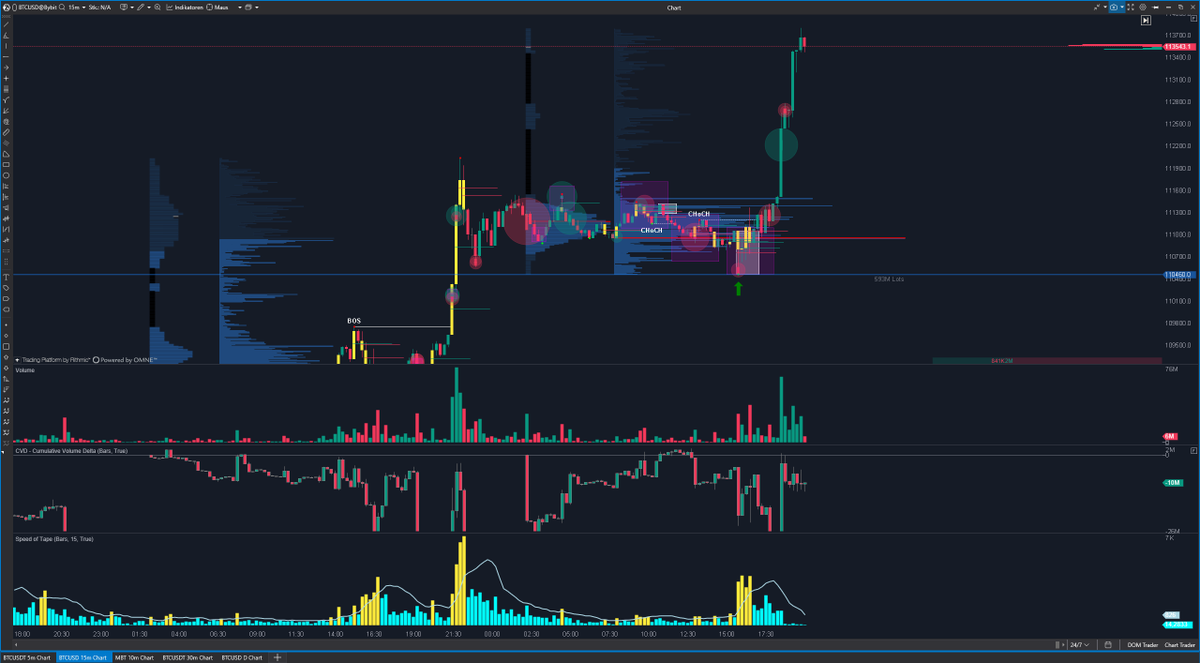Click the chart type icon in top toolbar

pos(123,8)
